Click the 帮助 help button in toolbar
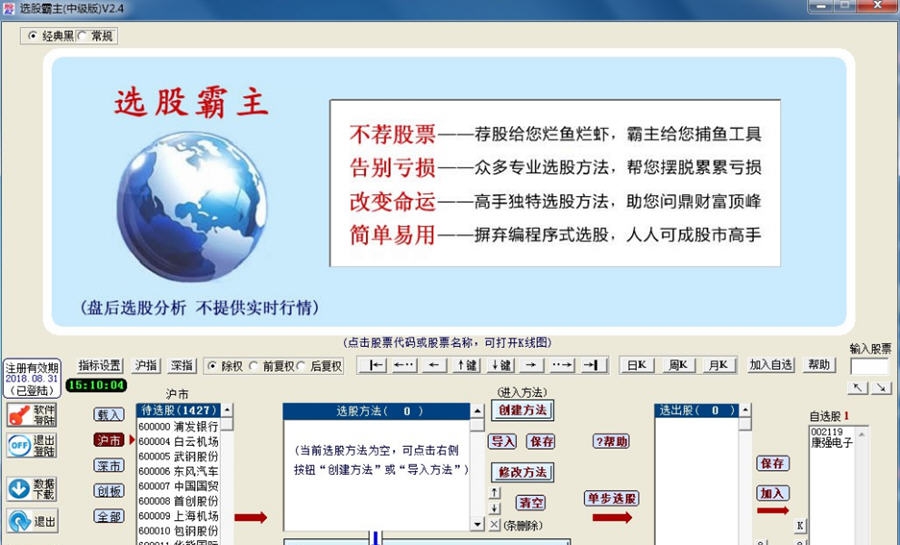This screenshot has width=900, height=545. [x=819, y=365]
